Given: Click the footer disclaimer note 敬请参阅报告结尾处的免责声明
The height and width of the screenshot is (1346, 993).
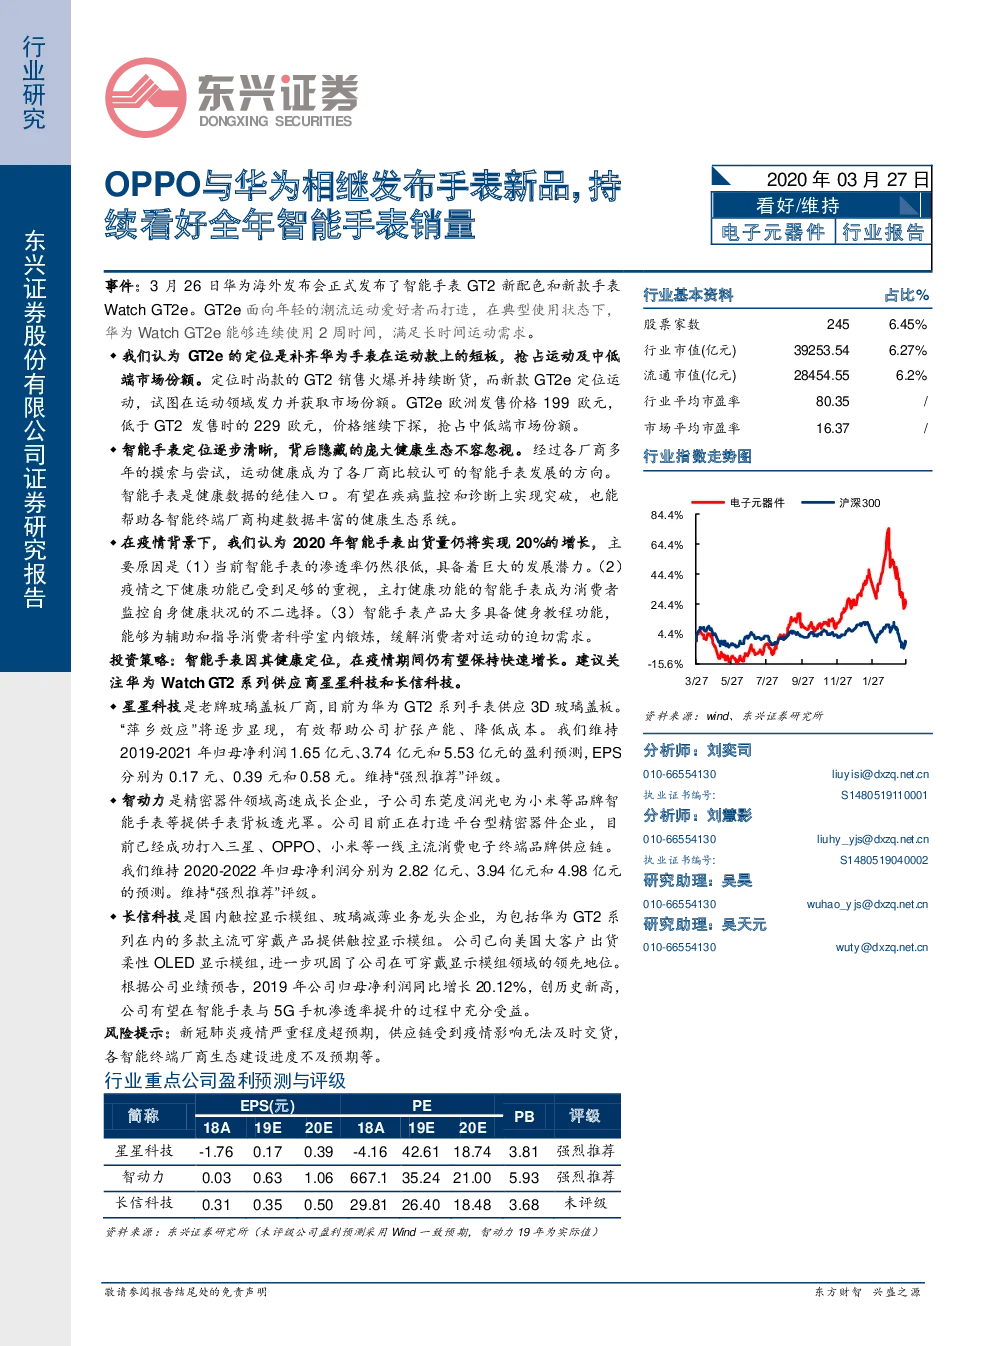Looking at the screenshot, I should click(186, 1292).
